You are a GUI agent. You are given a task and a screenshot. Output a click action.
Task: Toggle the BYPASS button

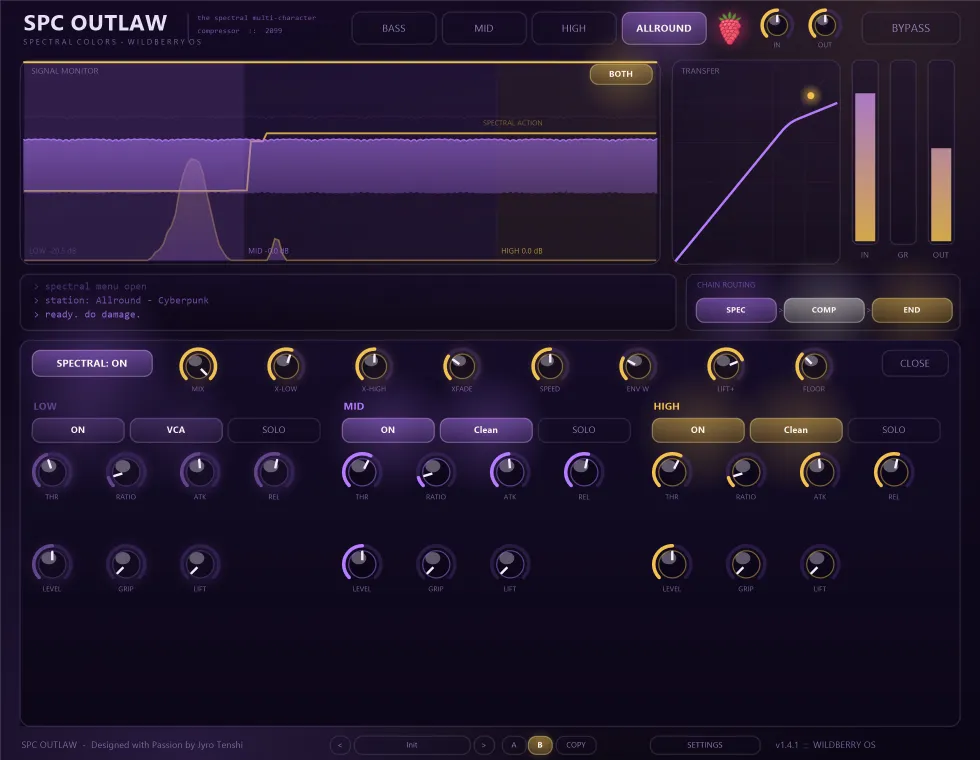(911, 28)
